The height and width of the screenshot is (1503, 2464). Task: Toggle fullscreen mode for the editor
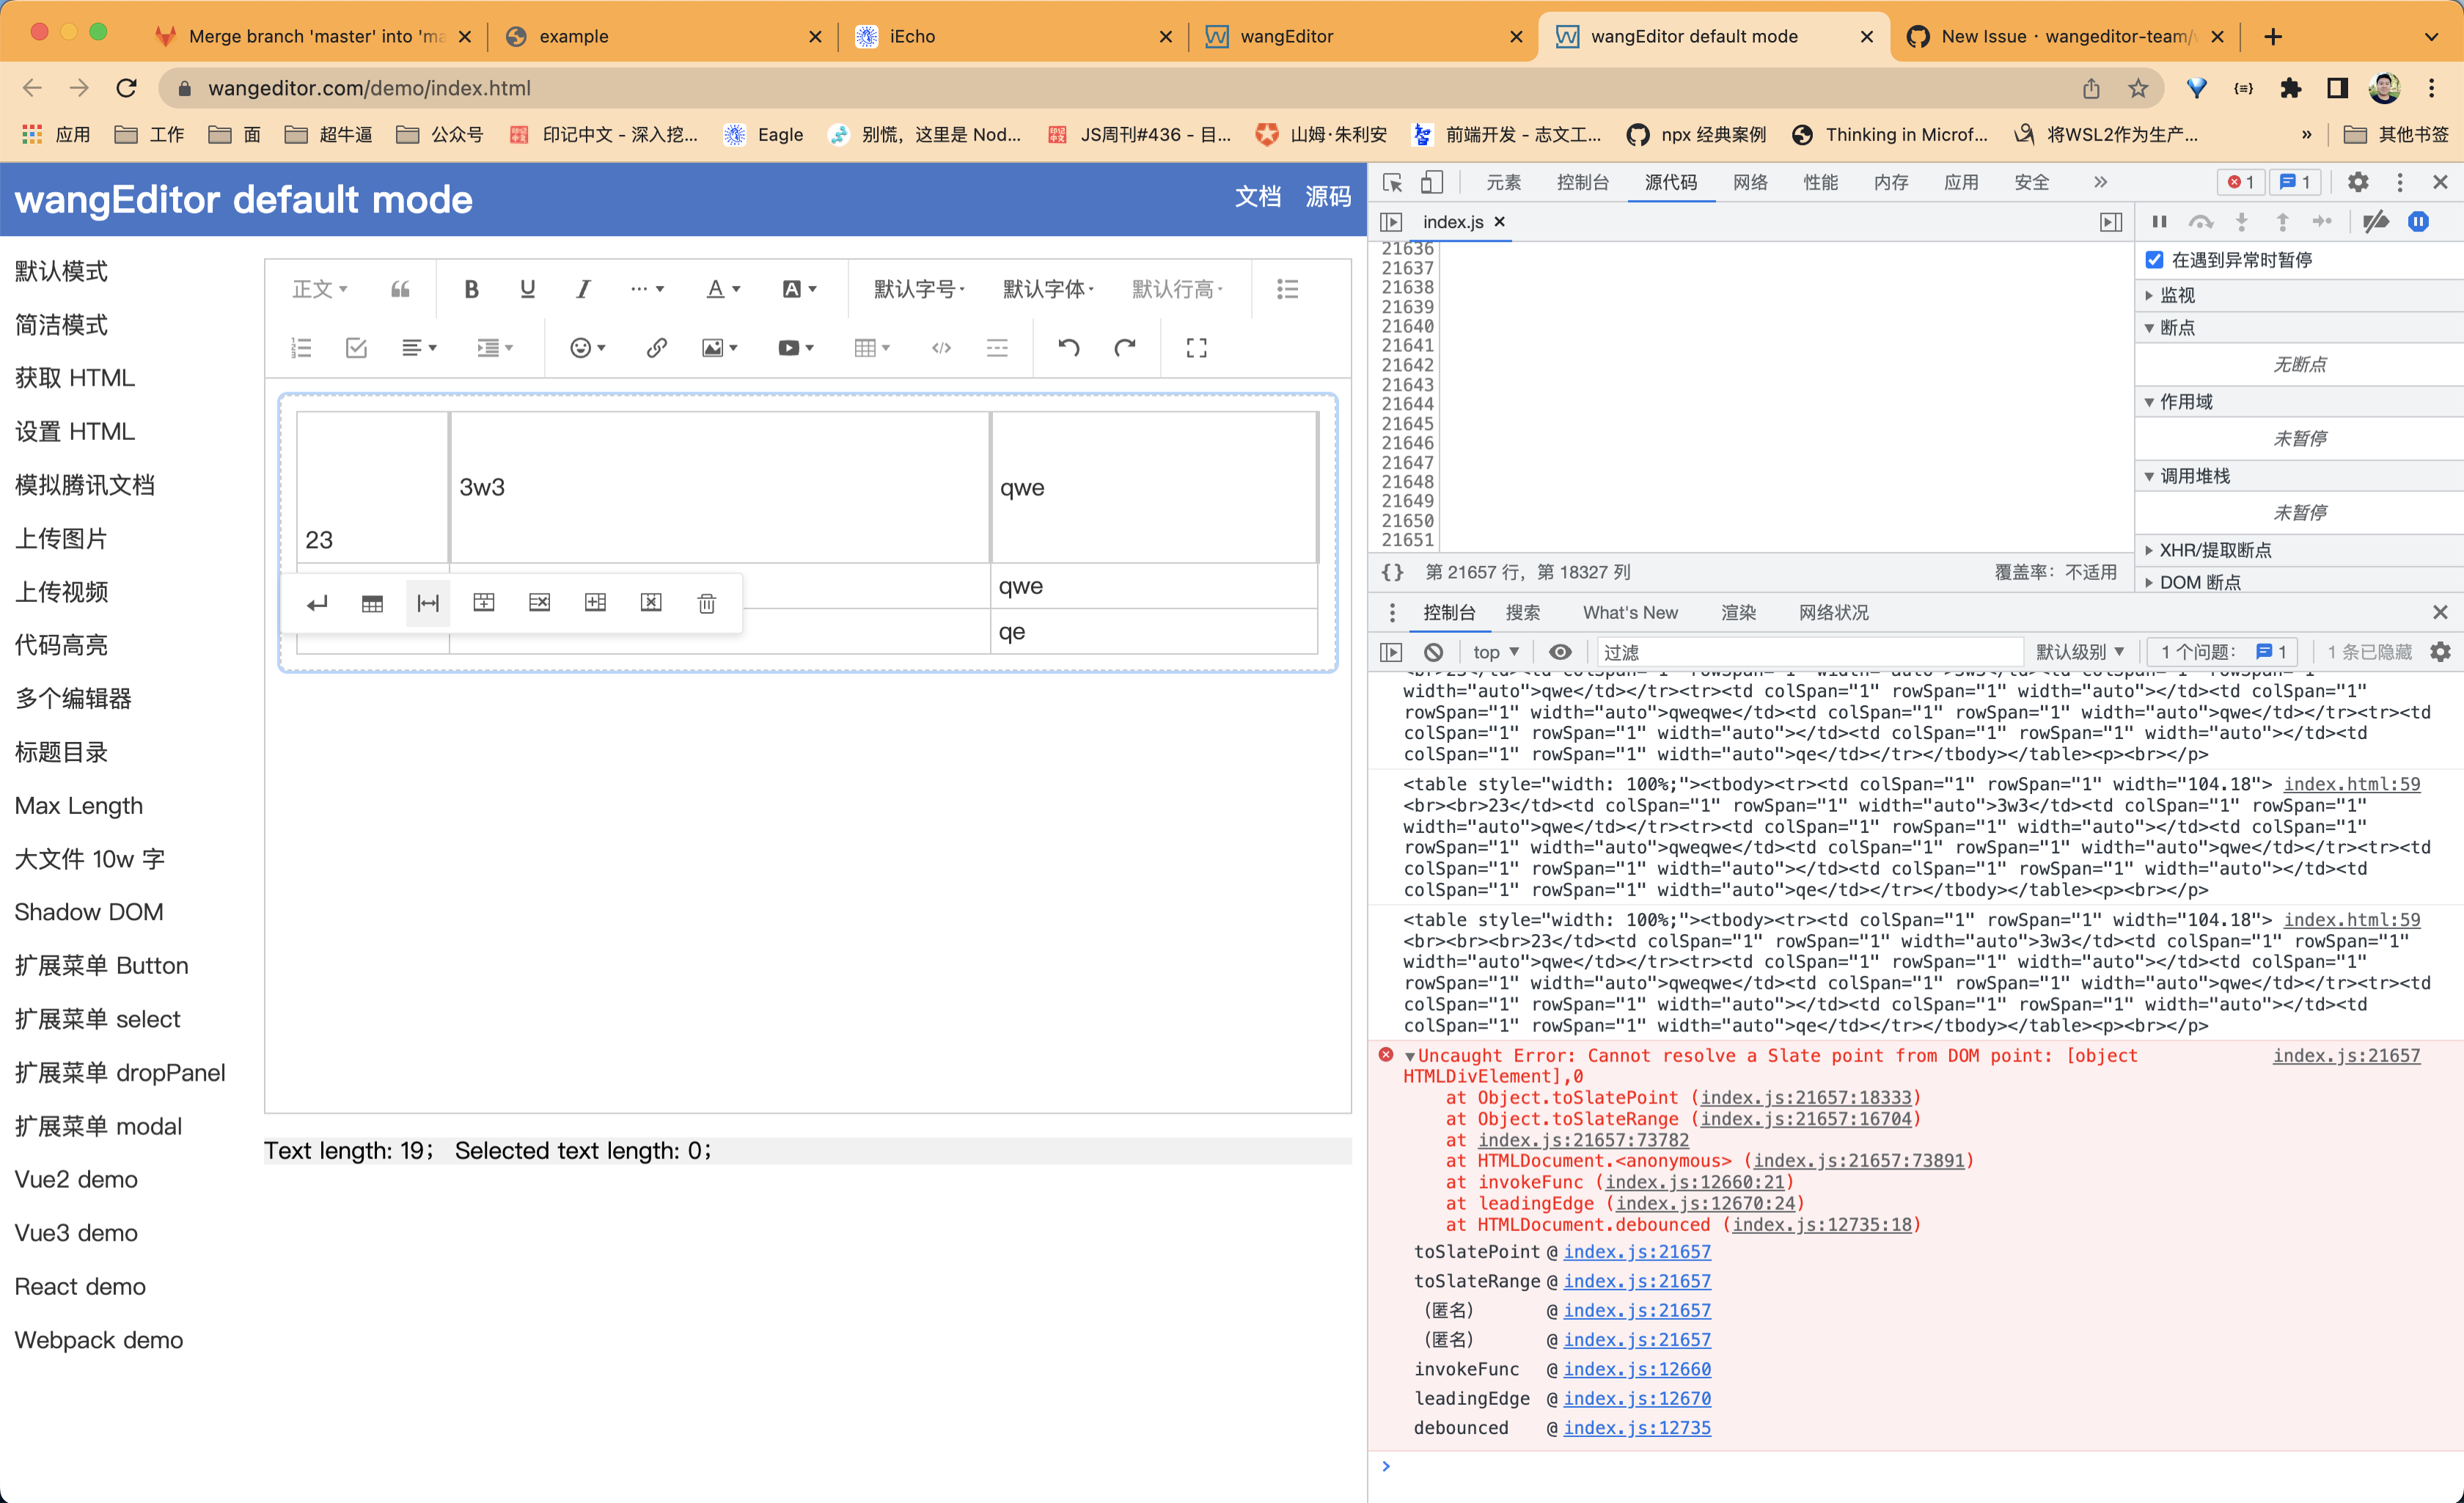1196,348
